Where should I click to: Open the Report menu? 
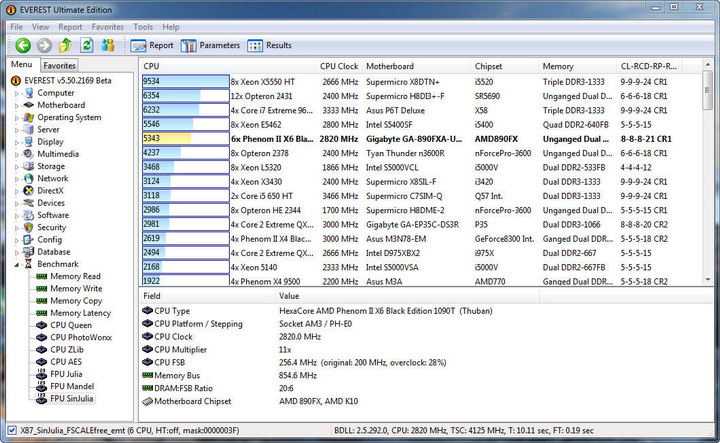pyautogui.click(x=70, y=27)
